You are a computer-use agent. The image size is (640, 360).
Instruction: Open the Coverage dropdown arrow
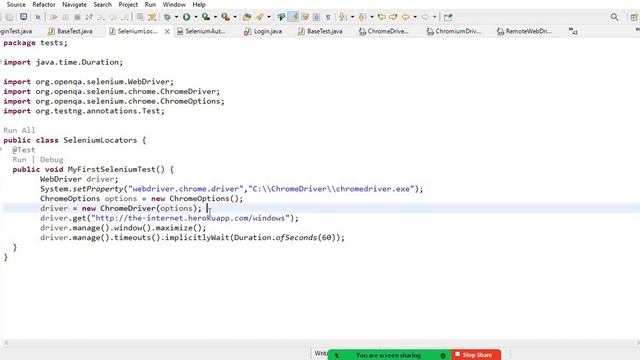tap(216, 17)
